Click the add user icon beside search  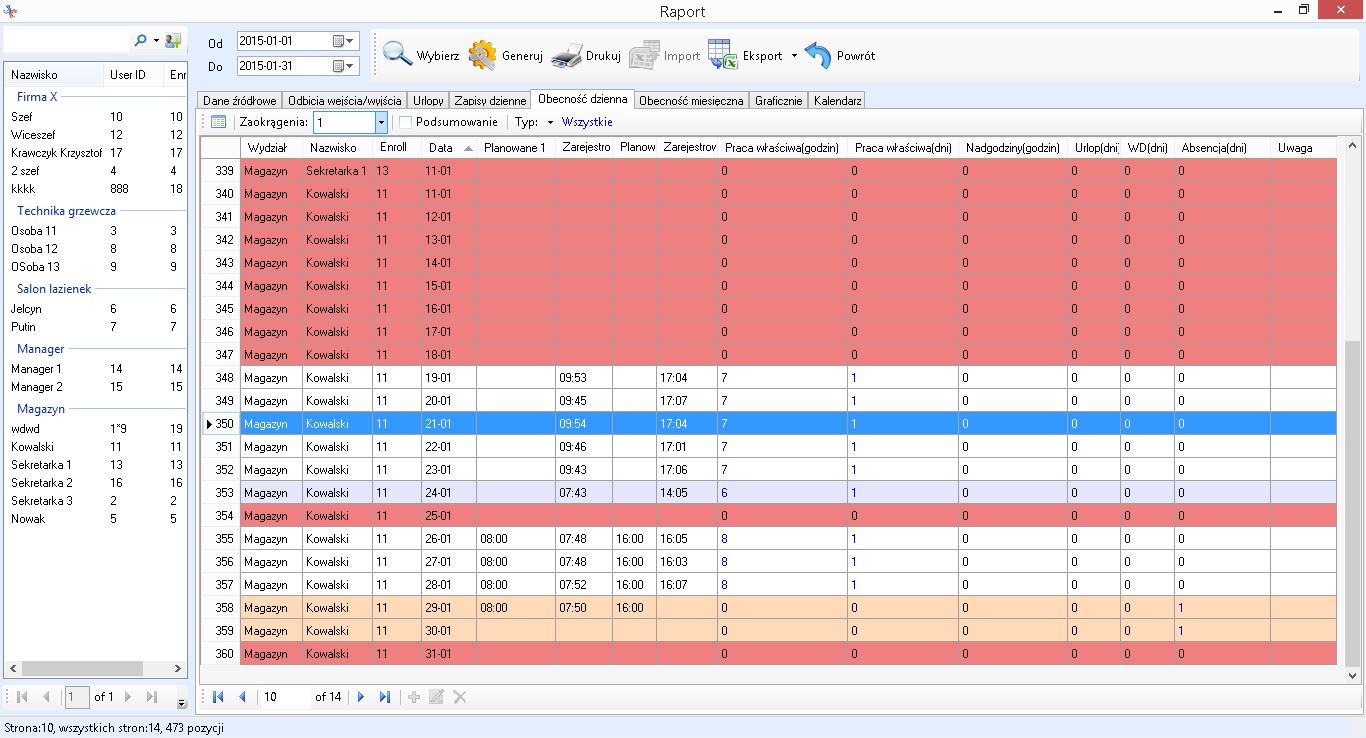173,41
